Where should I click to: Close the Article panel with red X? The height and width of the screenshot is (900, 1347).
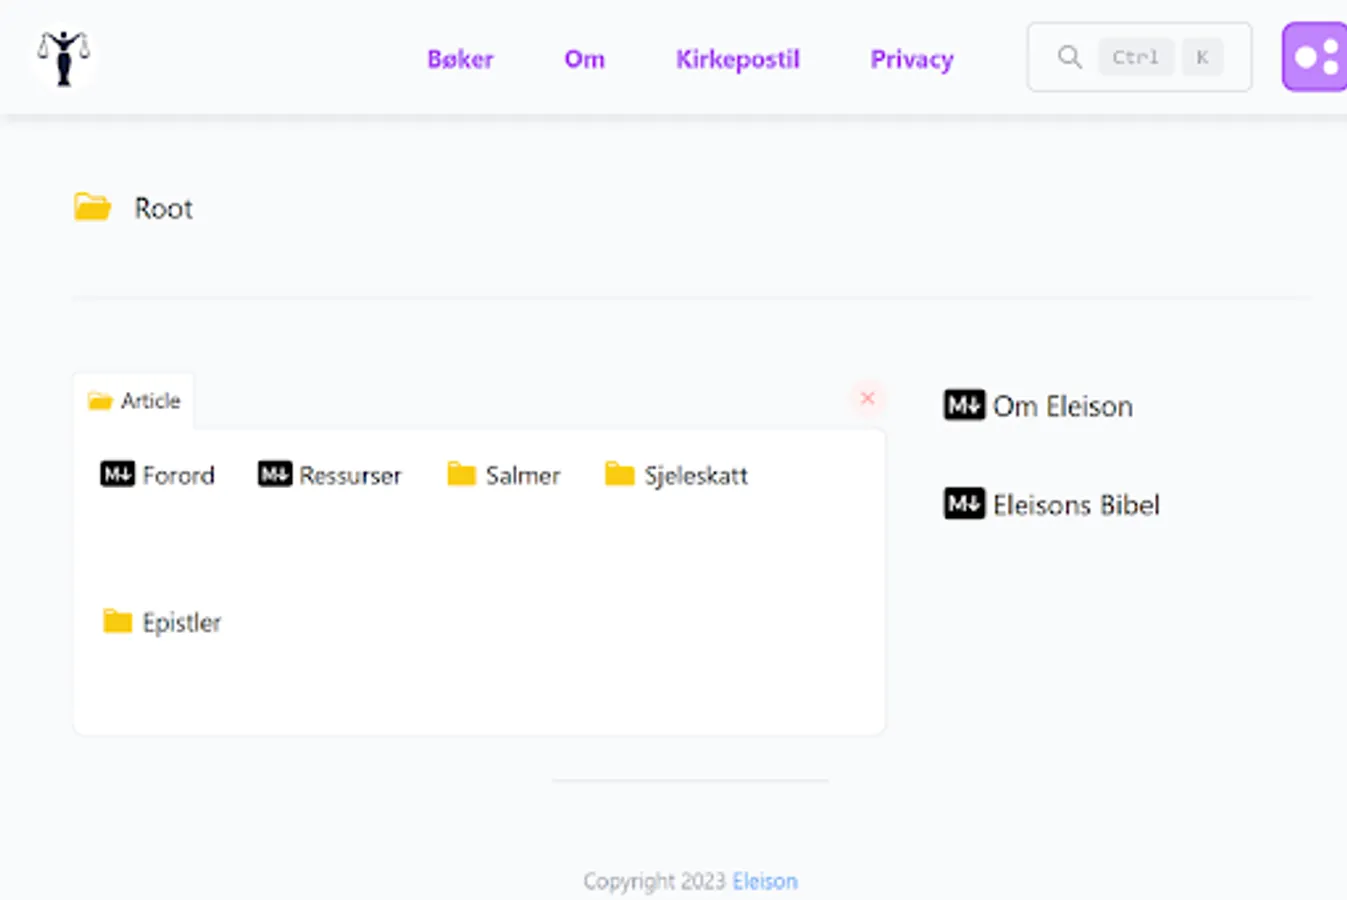867,398
